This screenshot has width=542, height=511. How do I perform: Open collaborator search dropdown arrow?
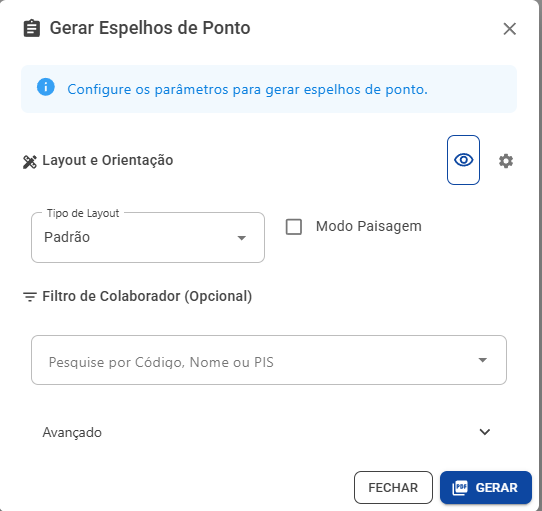(483, 360)
